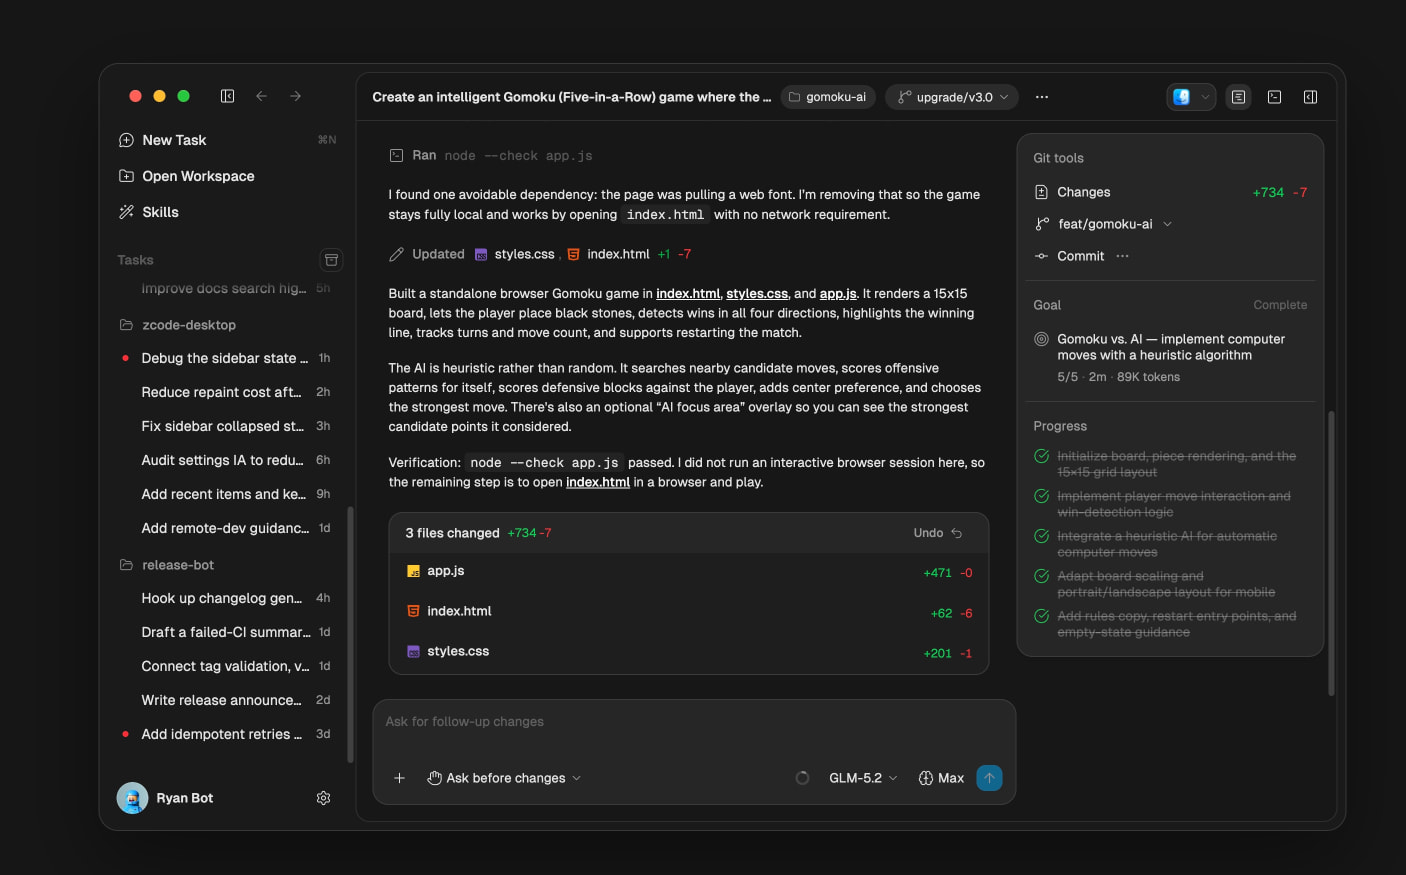Toggle the task details panel icon

1238,97
